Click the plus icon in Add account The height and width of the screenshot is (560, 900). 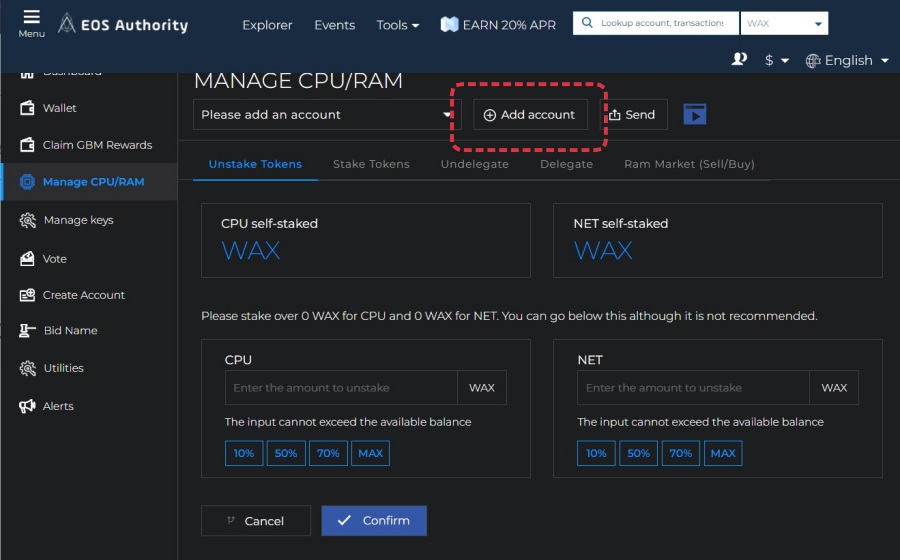click(x=490, y=115)
